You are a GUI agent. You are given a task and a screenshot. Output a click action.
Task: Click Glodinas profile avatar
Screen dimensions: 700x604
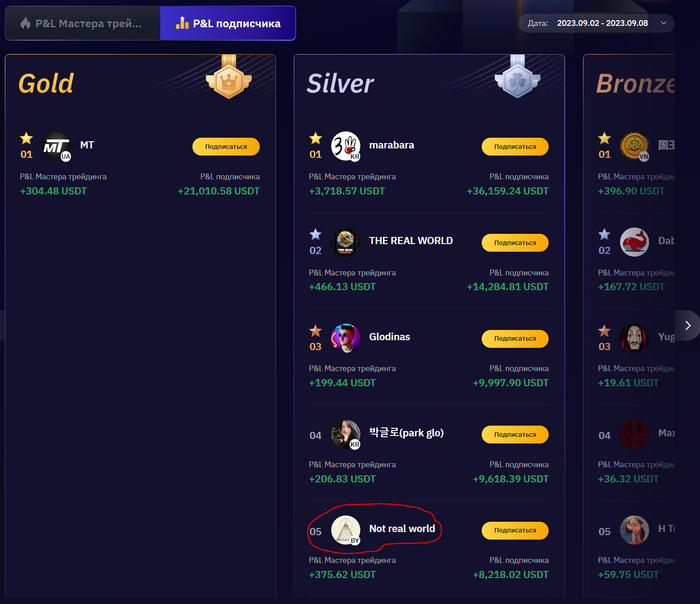[346, 338]
